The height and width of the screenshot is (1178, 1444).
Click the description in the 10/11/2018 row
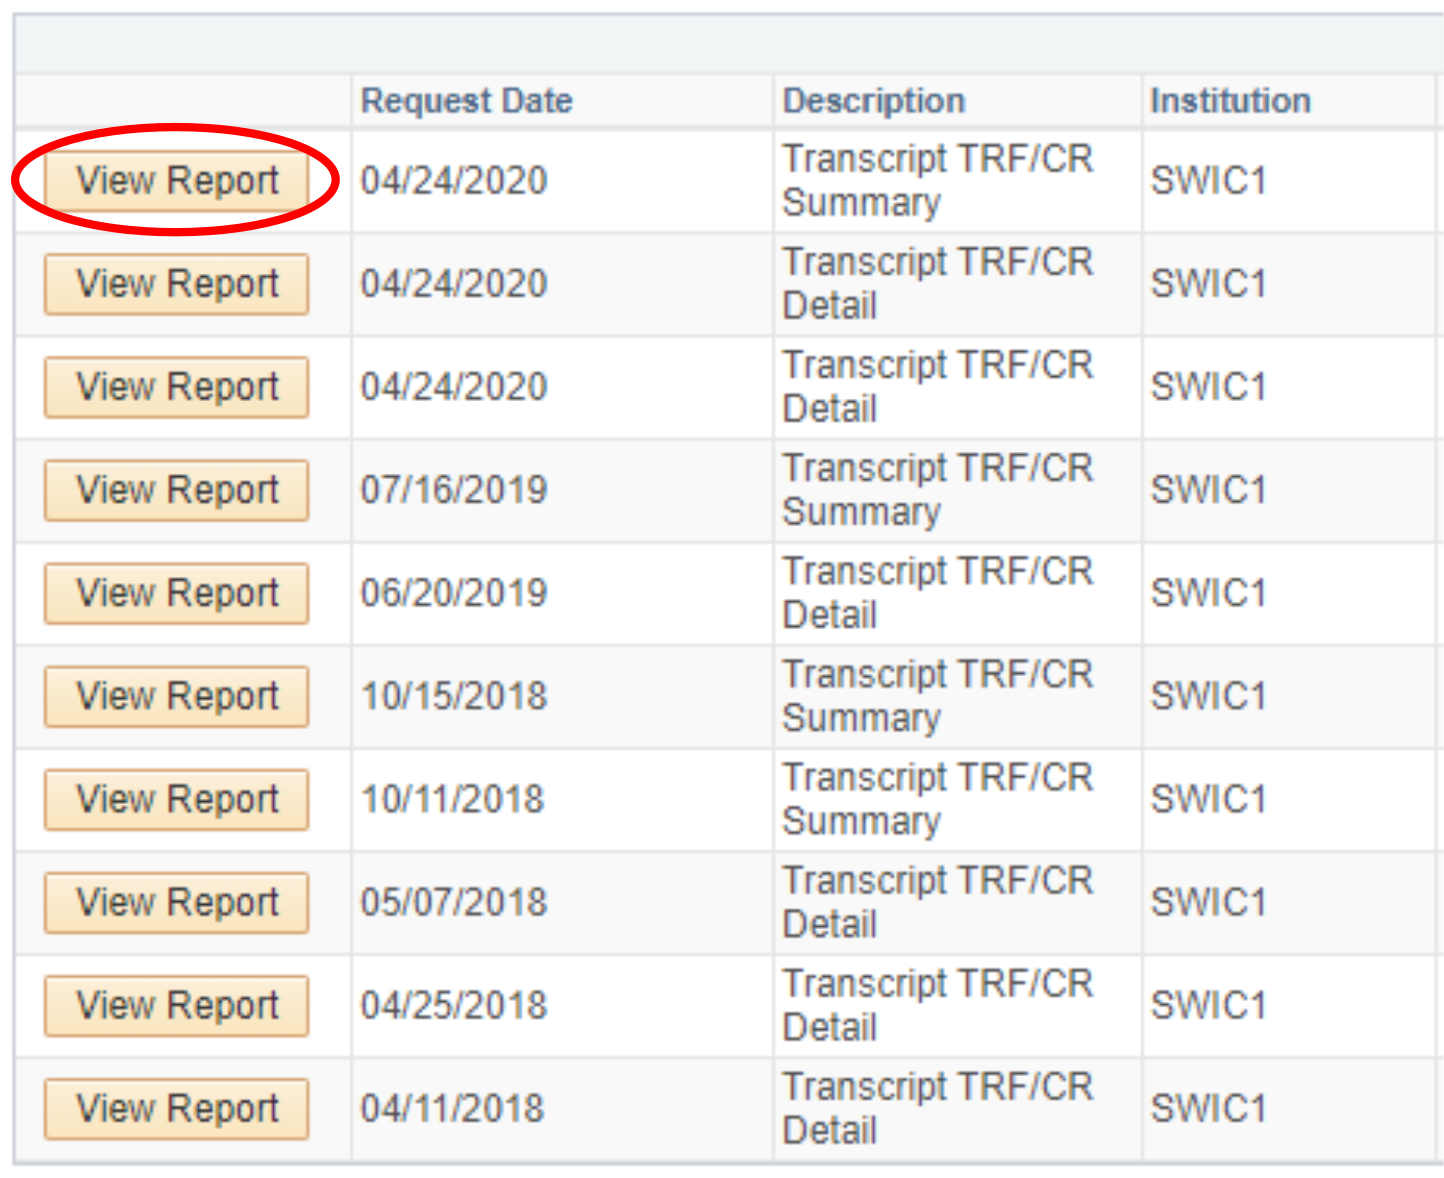(937, 799)
